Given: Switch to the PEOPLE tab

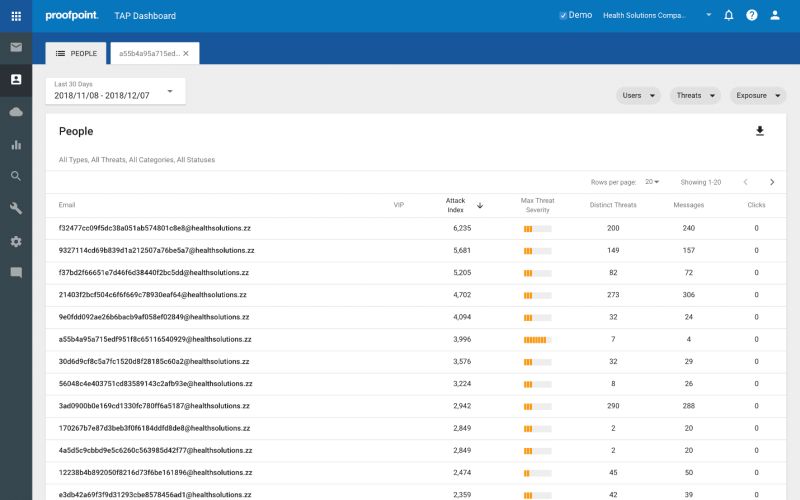Looking at the screenshot, I should (x=76, y=54).
